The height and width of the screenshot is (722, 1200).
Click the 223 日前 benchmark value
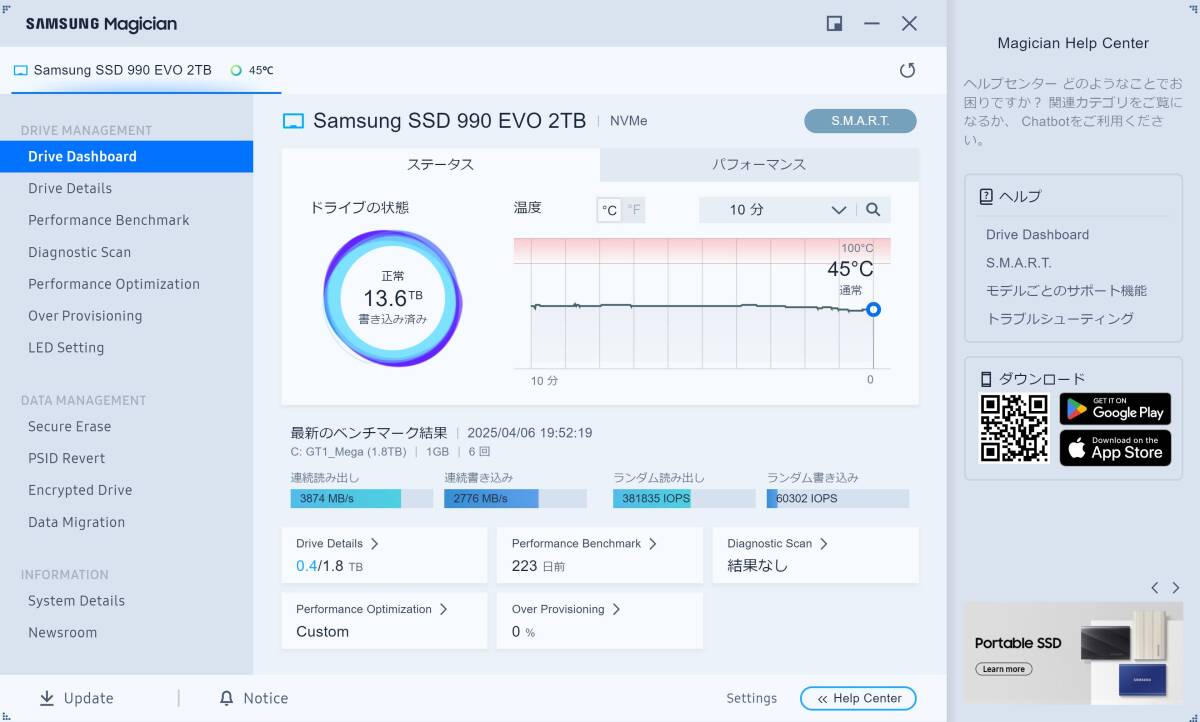[538, 566]
